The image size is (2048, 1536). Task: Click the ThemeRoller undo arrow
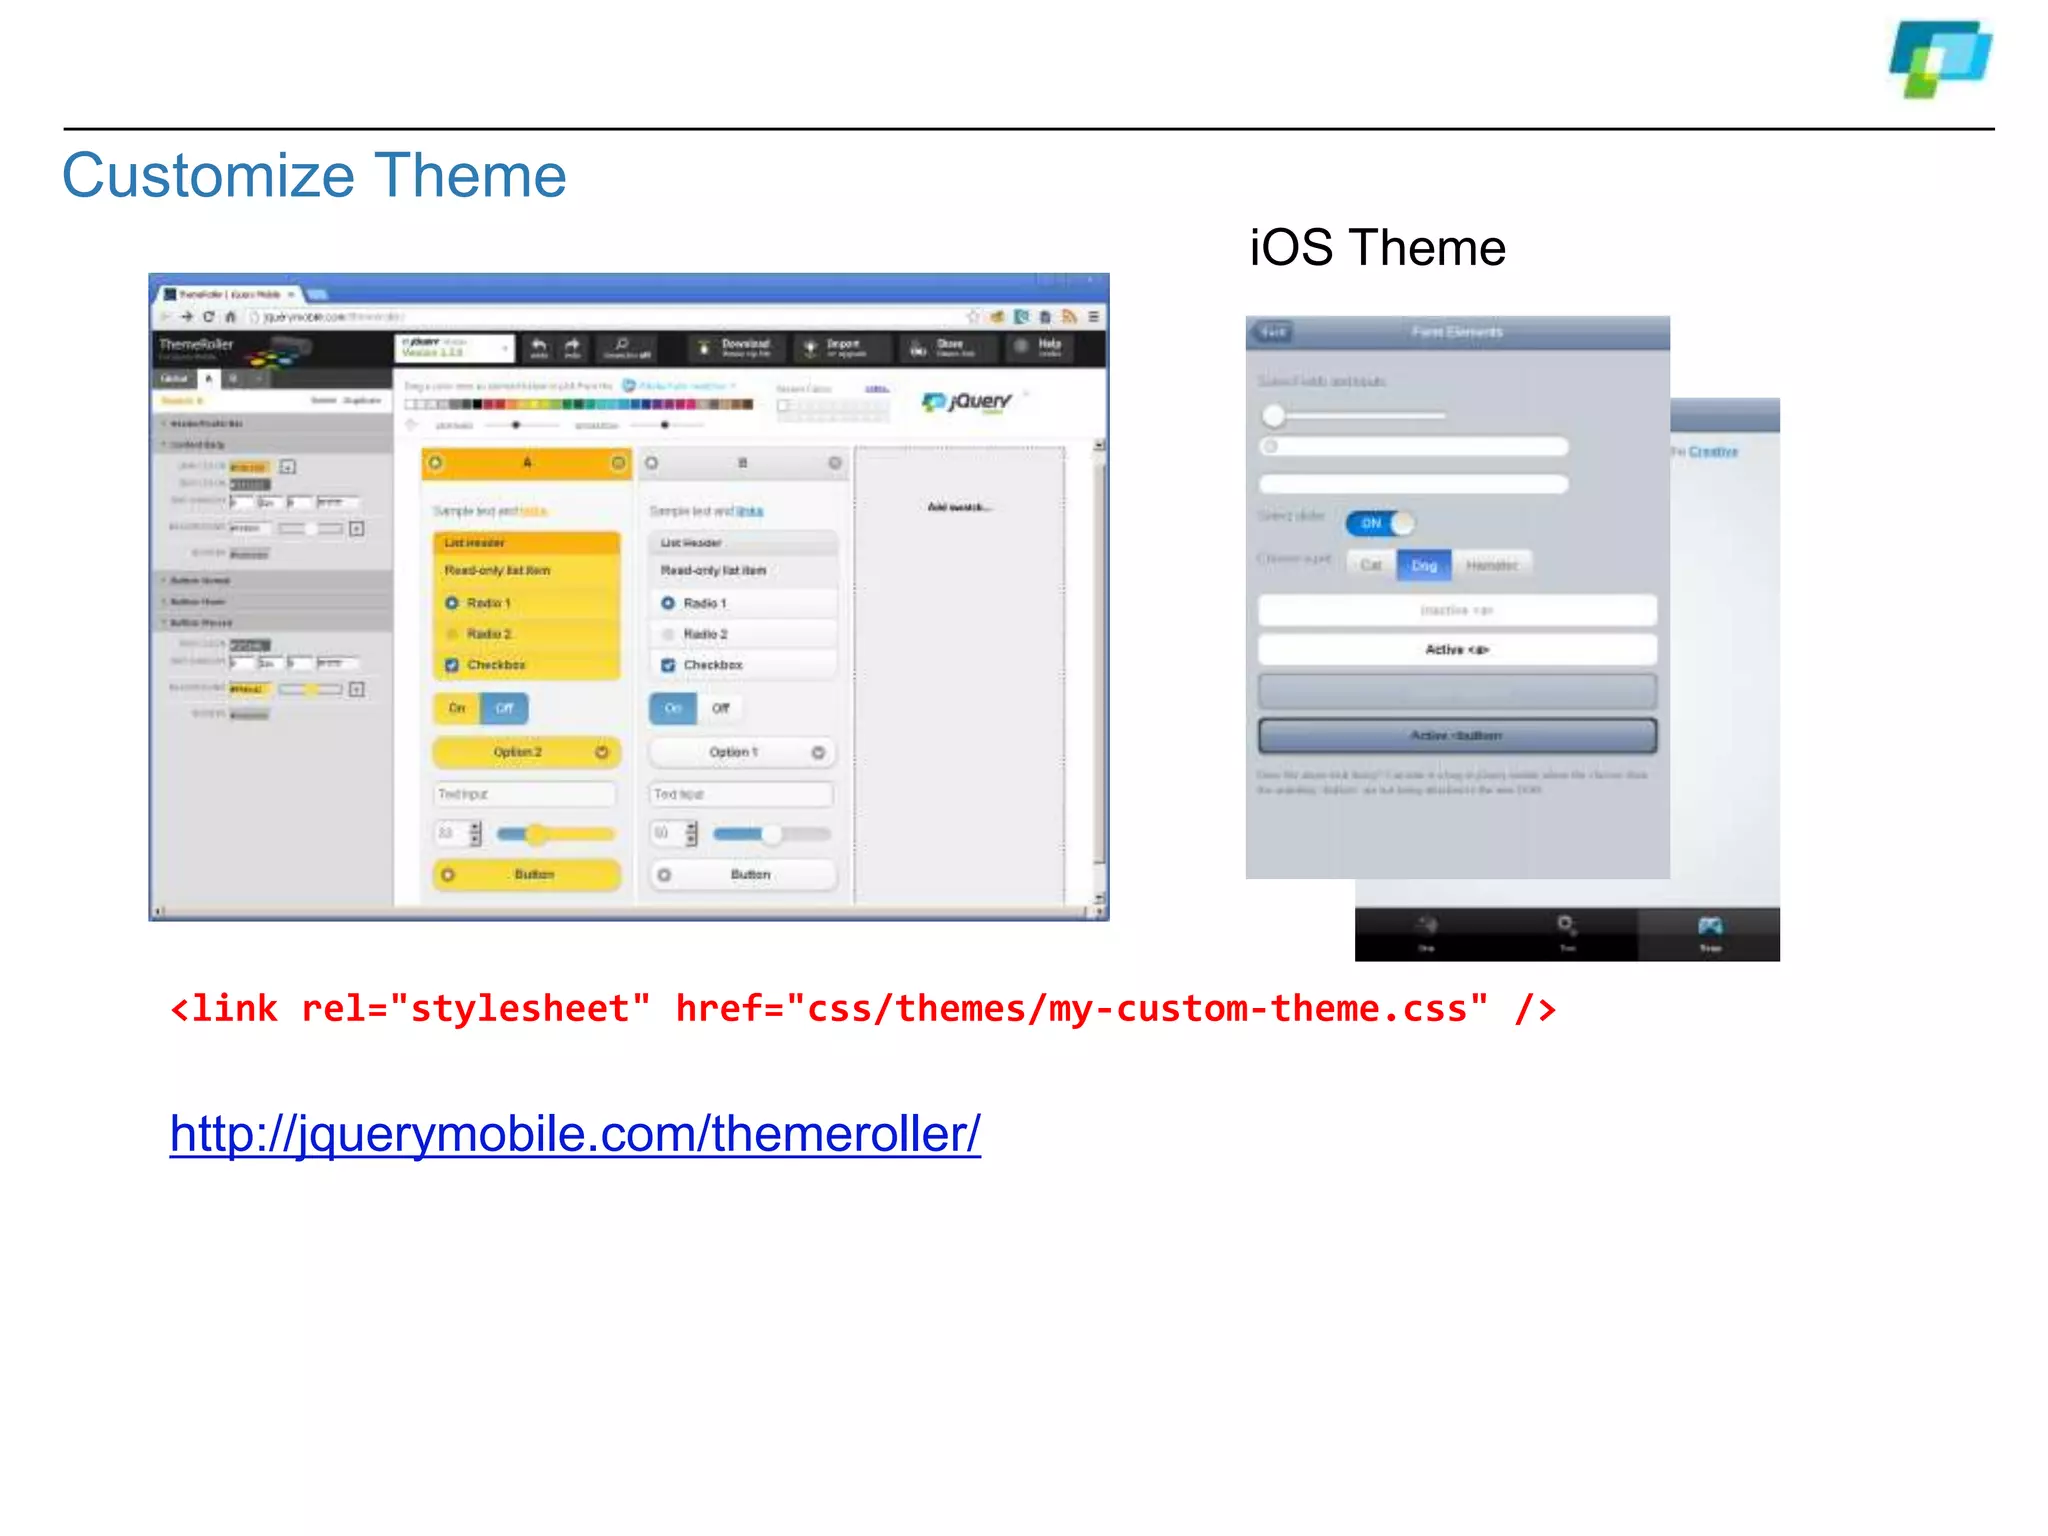(x=538, y=347)
